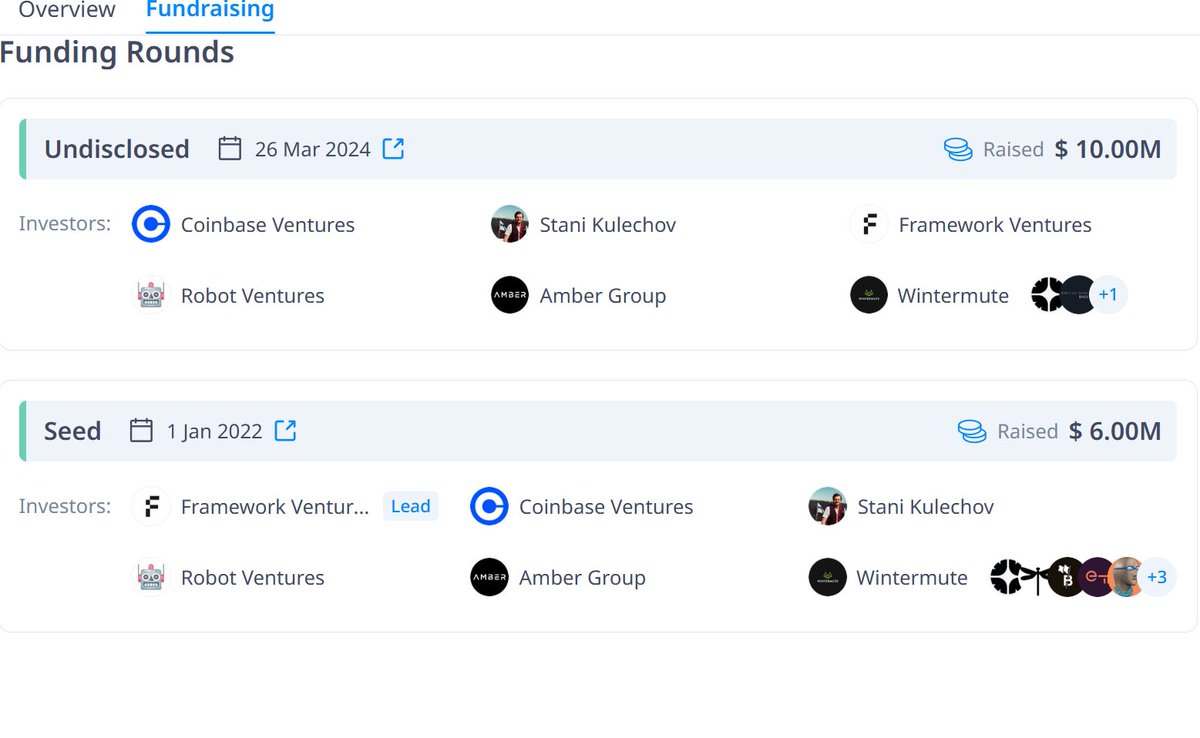Select the Fundraising tab
This screenshot has width=1200, height=738.
pos(210,11)
